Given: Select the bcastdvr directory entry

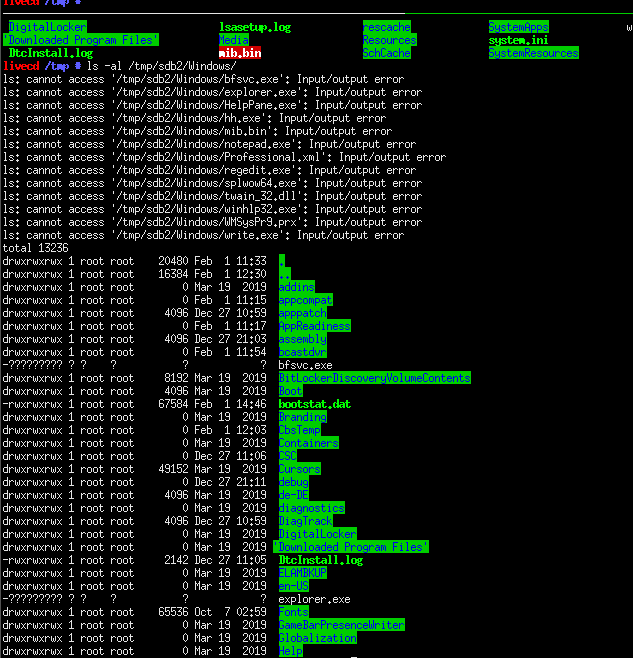Looking at the screenshot, I should pos(303,352).
